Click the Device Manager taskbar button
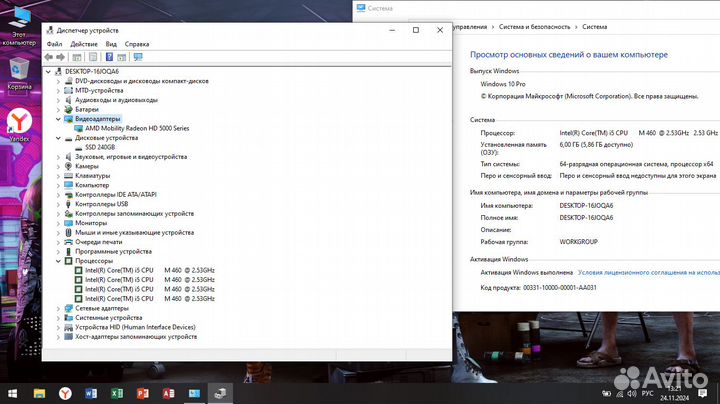 (x=220, y=393)
